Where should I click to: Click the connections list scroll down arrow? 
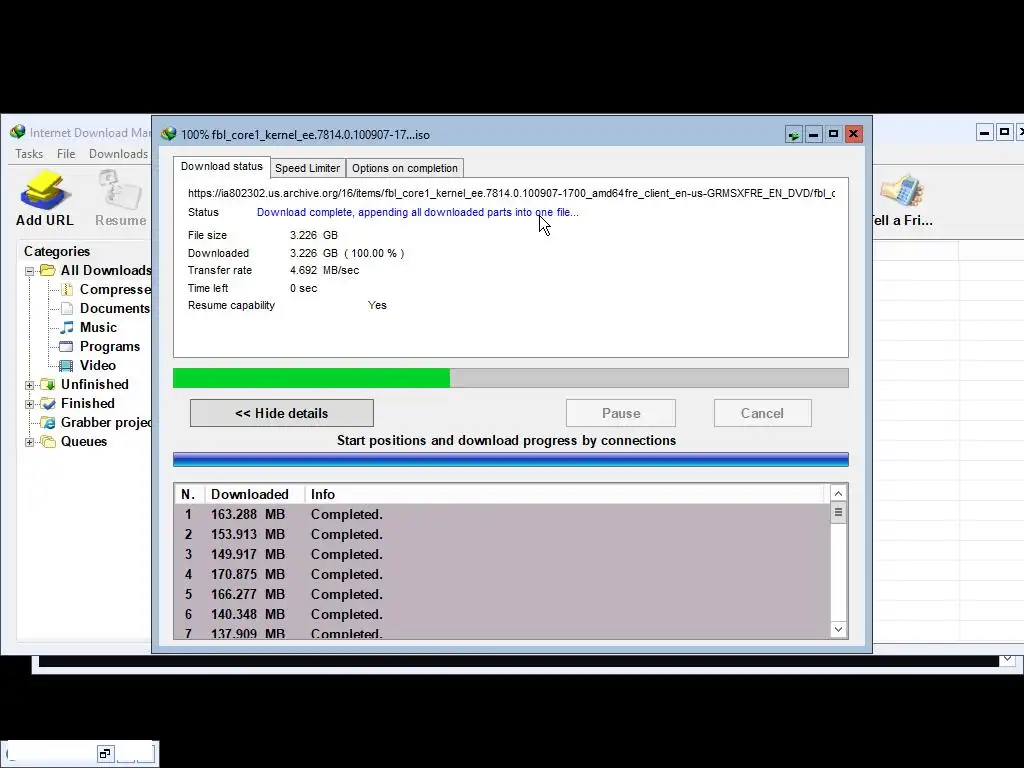point(839,630)
